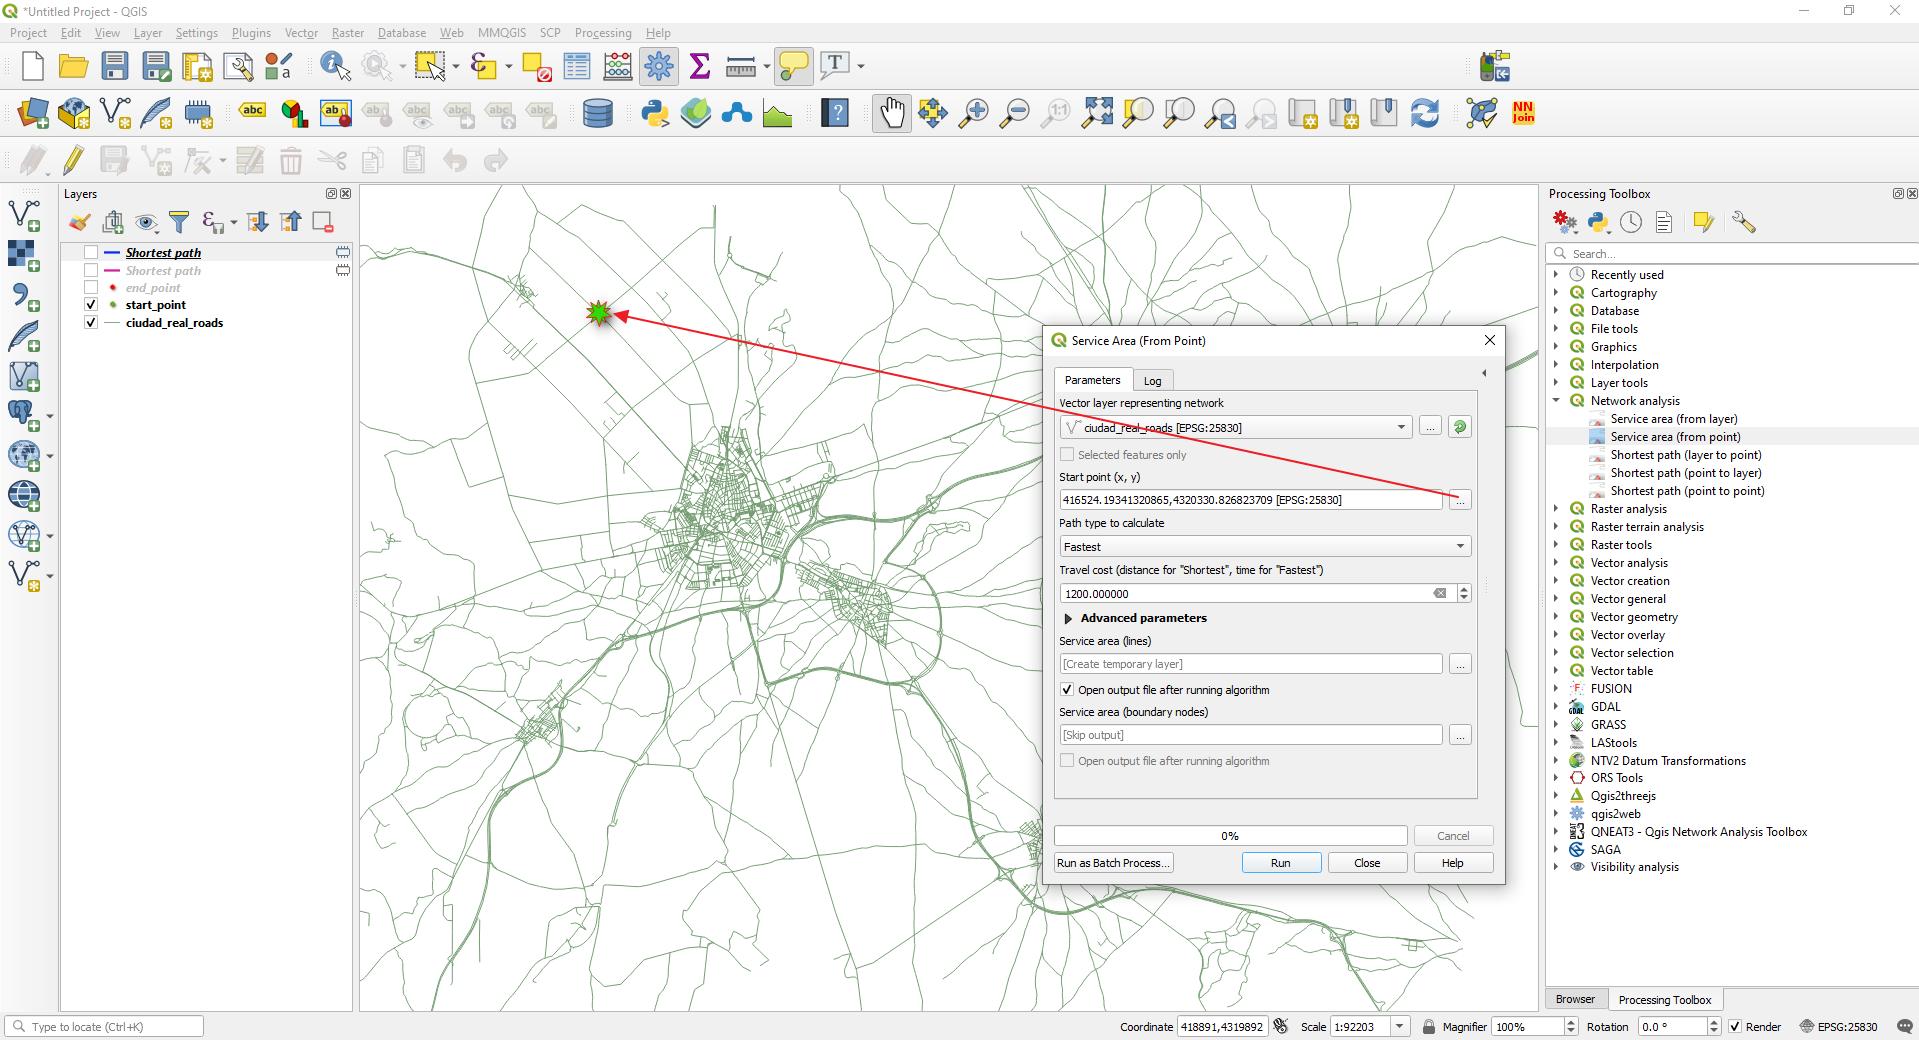Decrease Travel cost using the spinner
1919x1040 pixels.
pyautogui.click(x=1464, y=598)
